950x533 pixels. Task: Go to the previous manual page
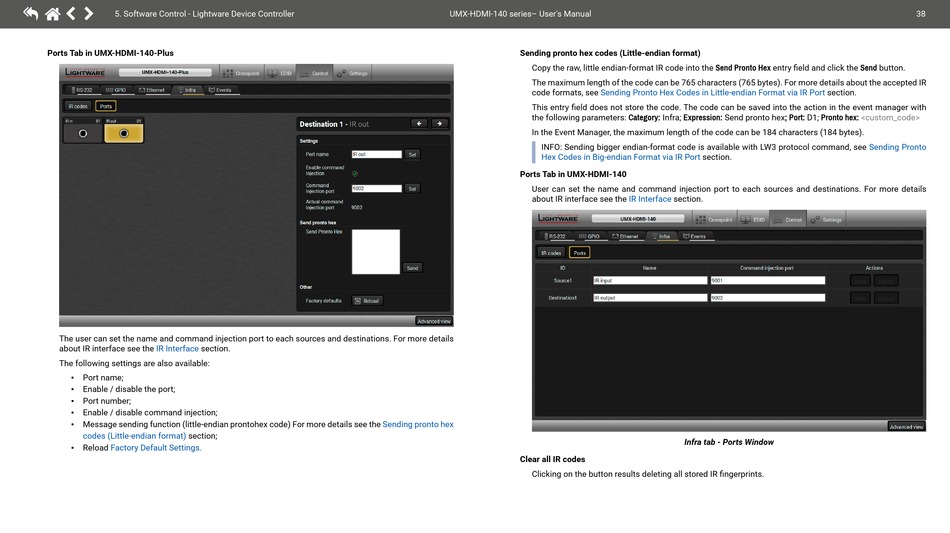(71, 13)
